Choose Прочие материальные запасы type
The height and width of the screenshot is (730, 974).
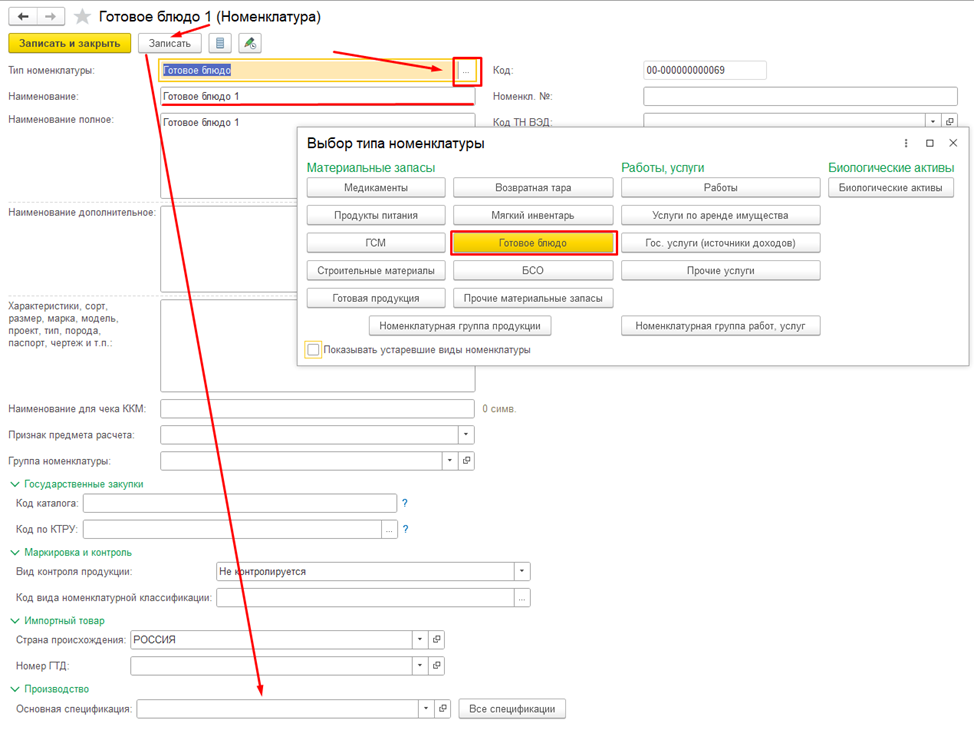click(x=533, y=298)
